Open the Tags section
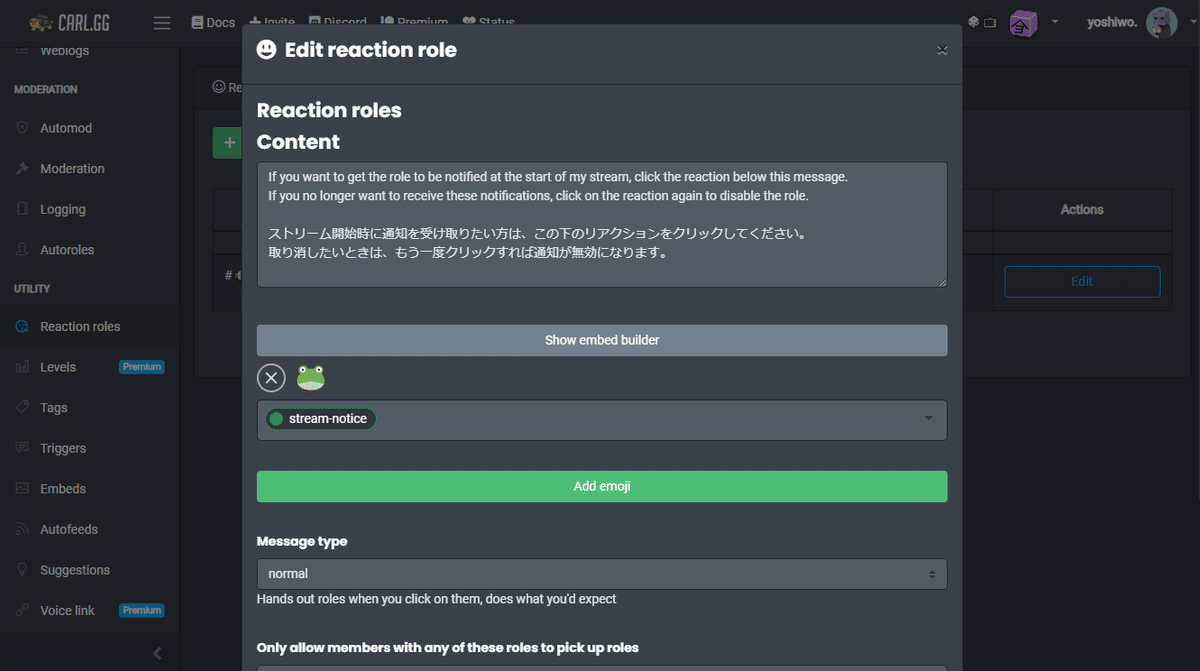Screen dimensions: 1200x671 [57, 407]
